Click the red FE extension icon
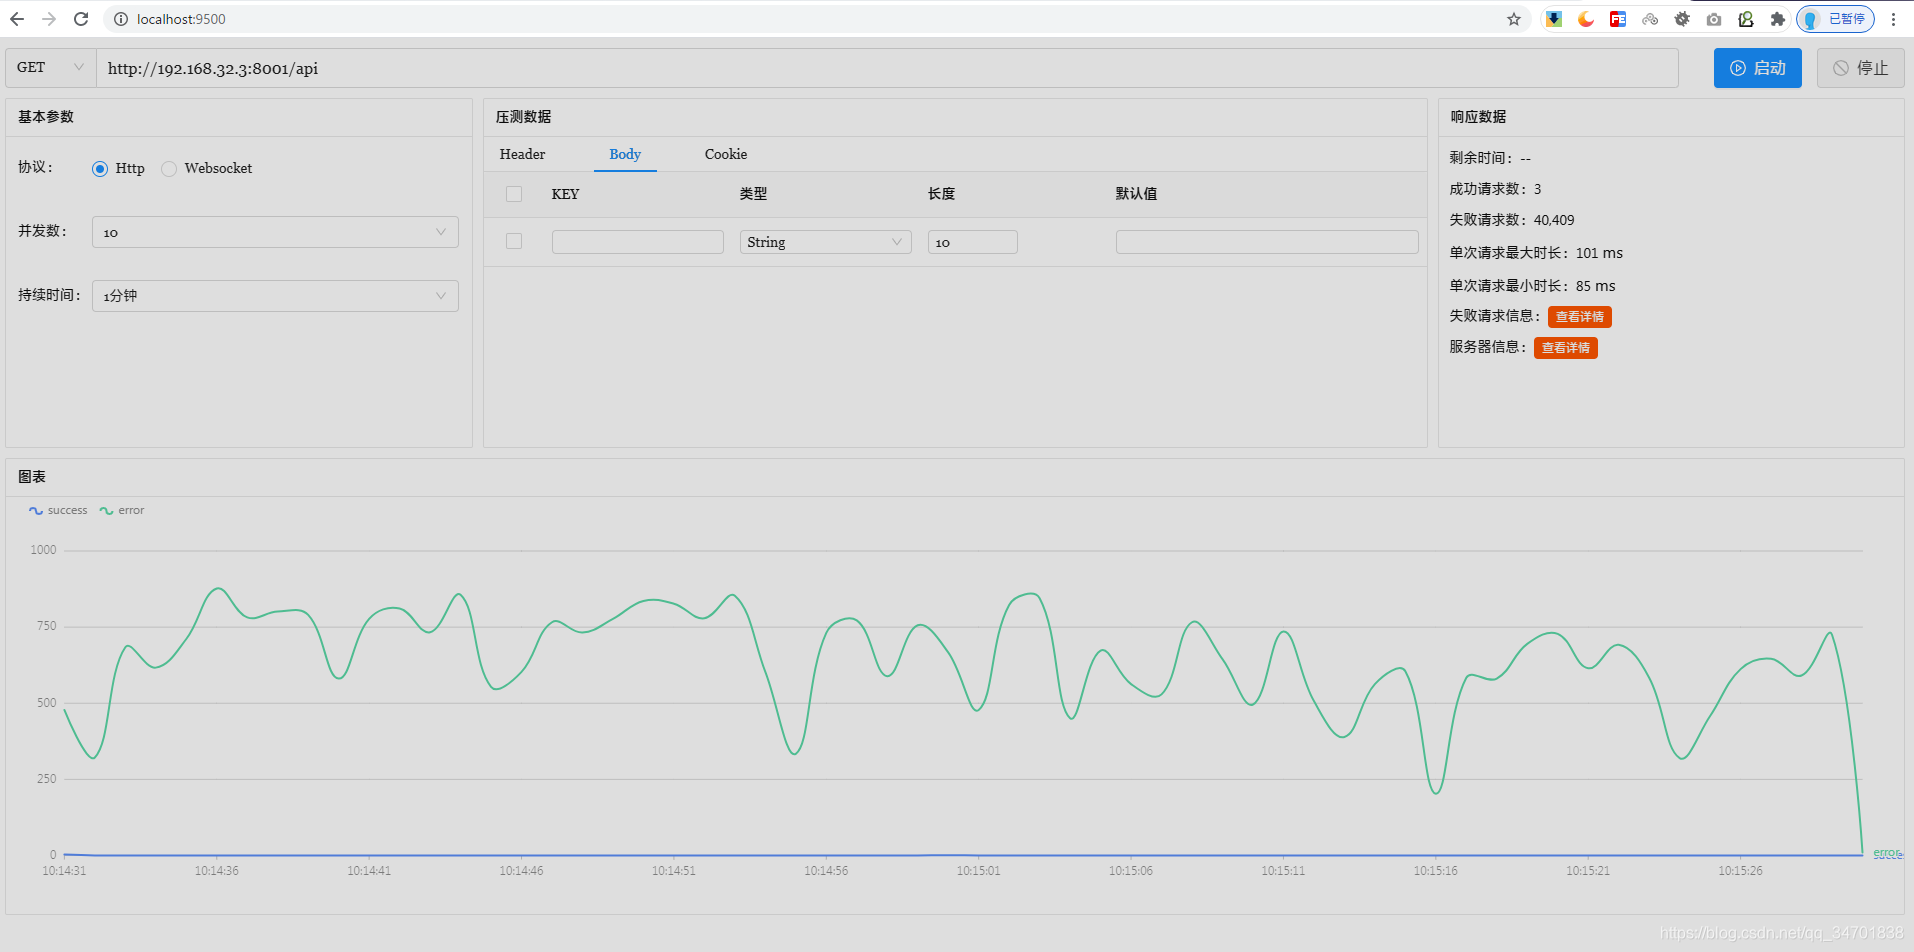The height and width of the screenshot is (952, 1914). click(1618, 19)
